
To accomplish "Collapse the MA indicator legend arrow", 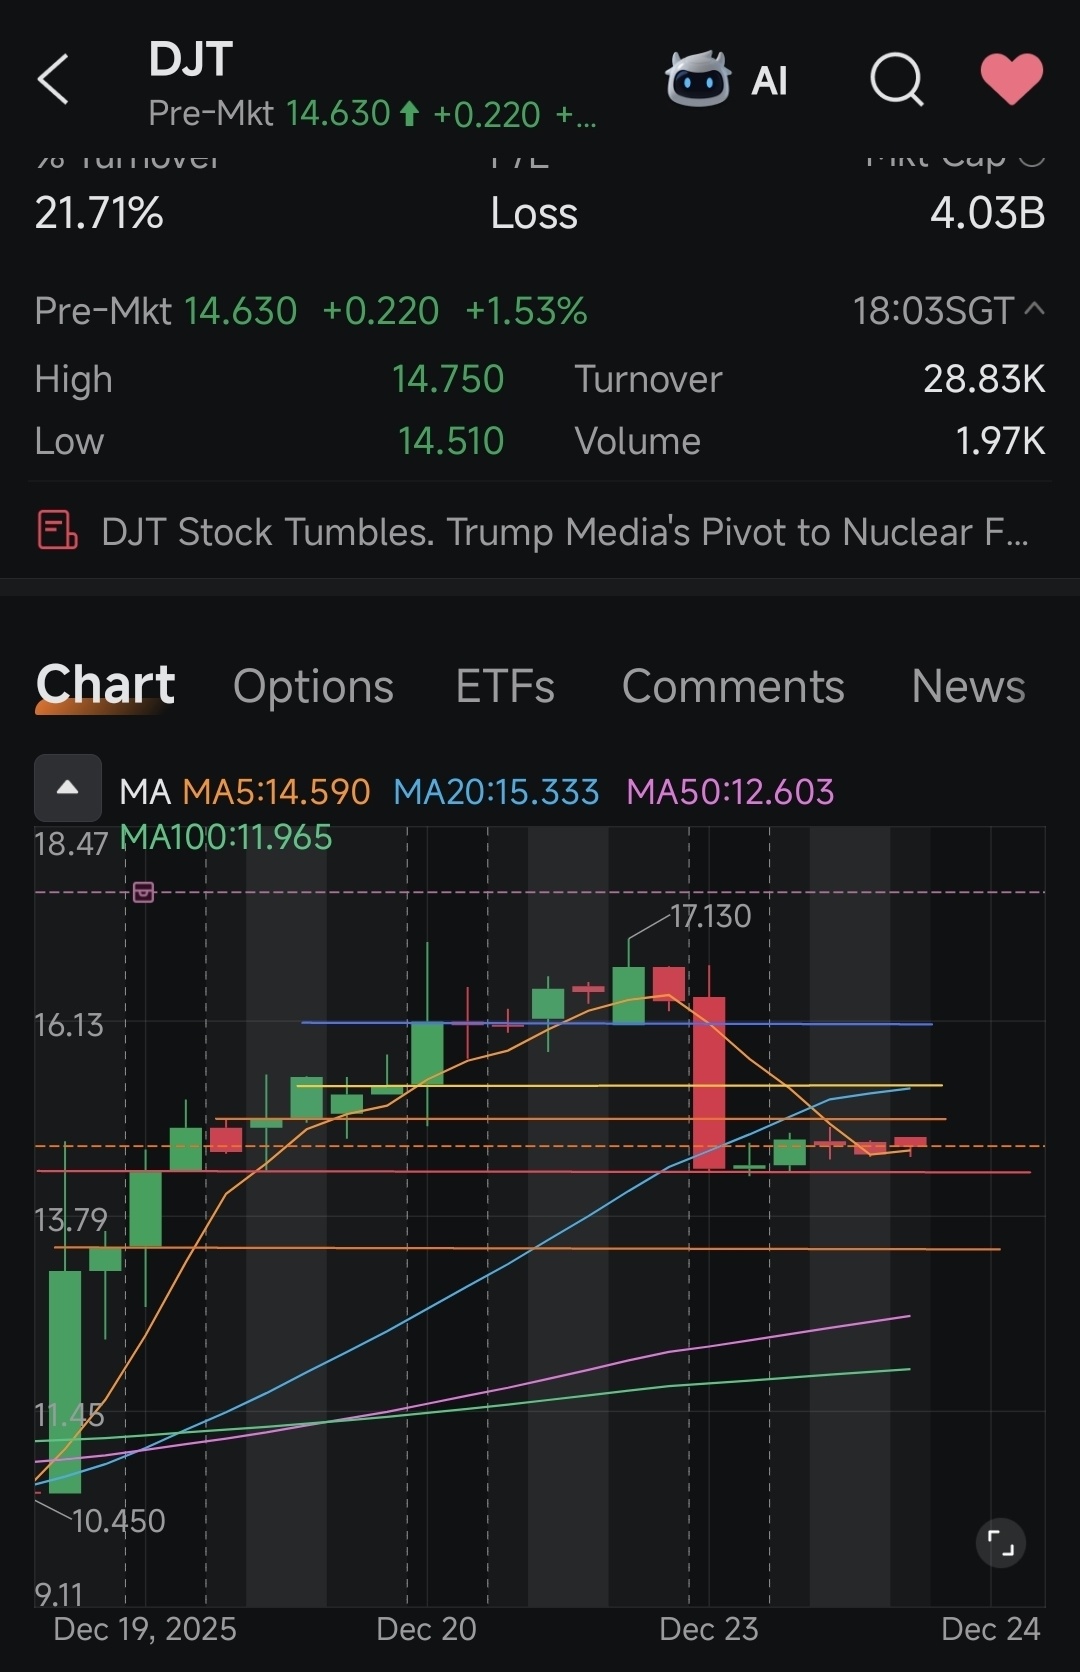I will [x=68, y=788].
